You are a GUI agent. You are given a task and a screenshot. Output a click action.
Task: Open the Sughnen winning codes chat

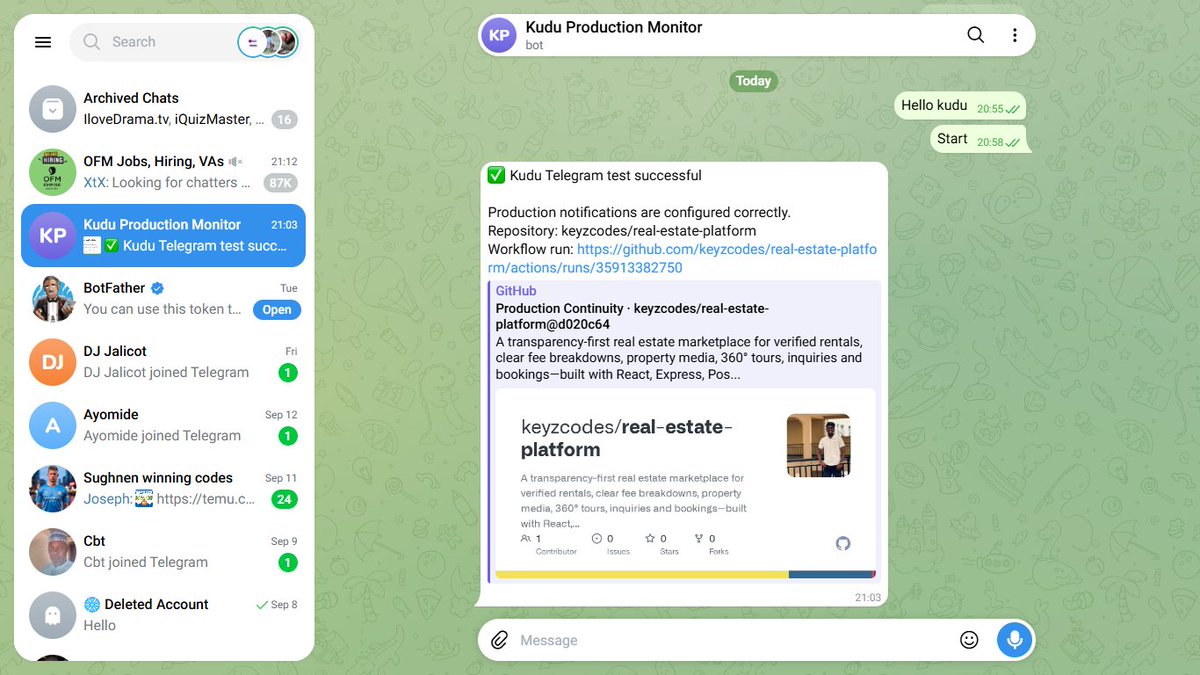[164, 488]
